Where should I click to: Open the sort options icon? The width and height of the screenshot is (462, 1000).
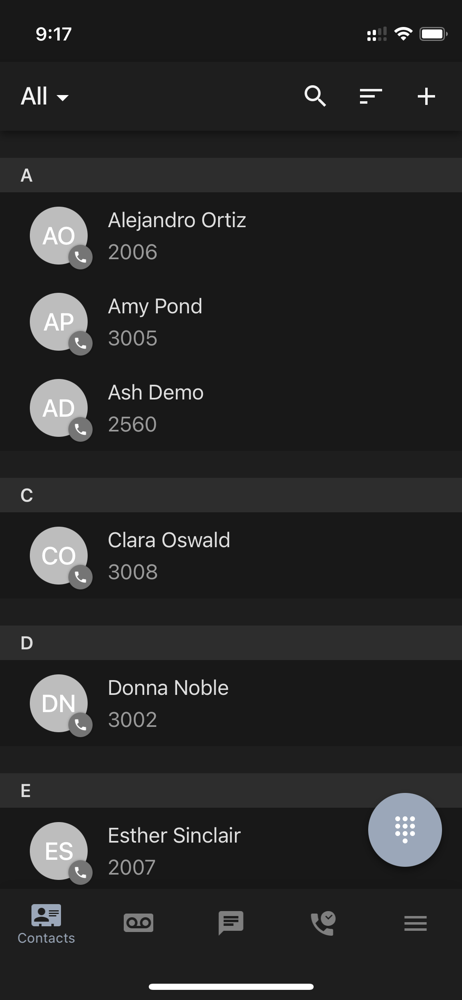pyautogui.click(x=370, y=96)
